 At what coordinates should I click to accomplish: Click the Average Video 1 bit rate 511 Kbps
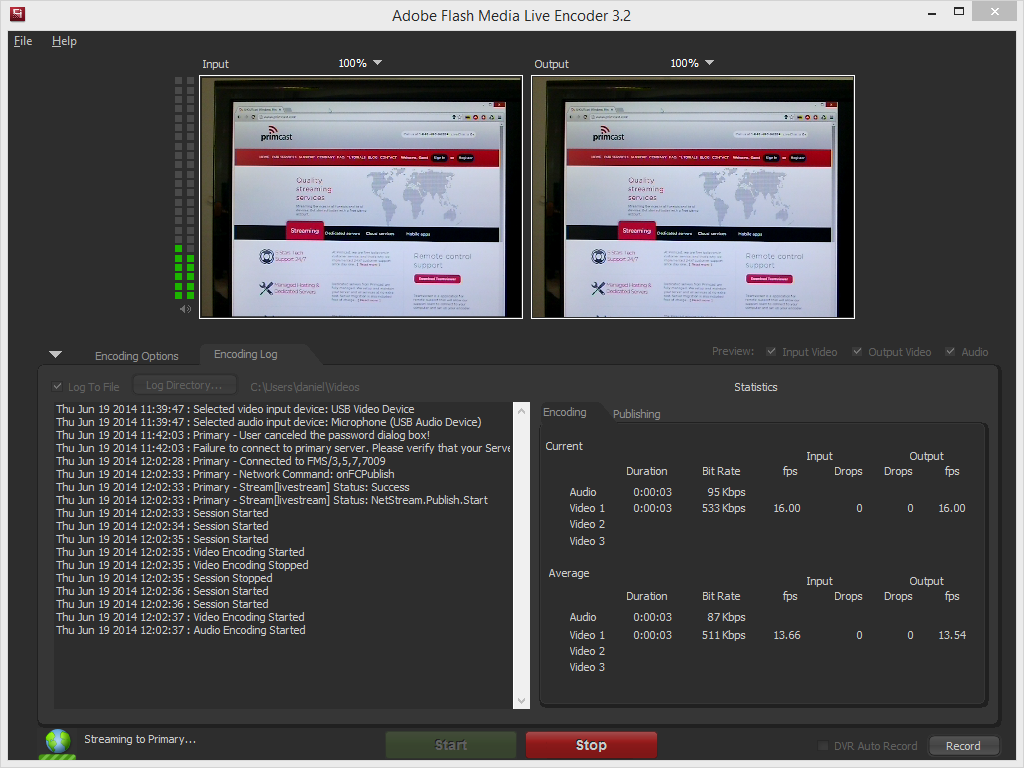(724, 635)
